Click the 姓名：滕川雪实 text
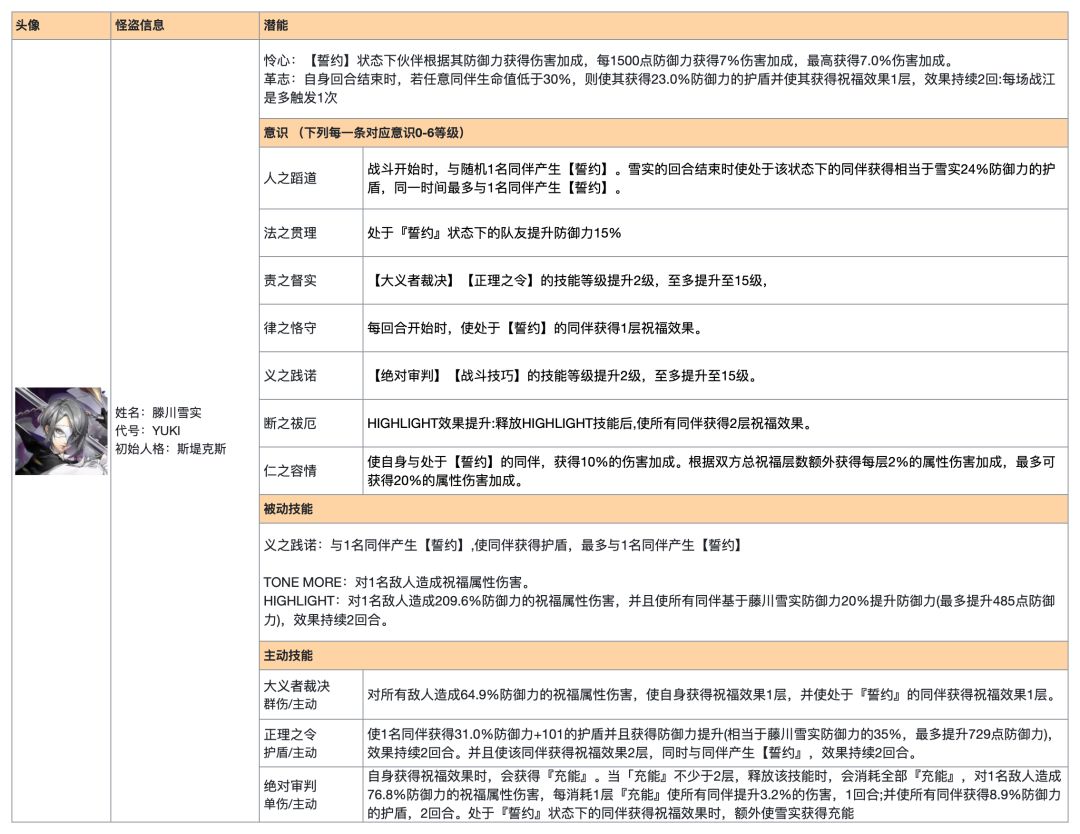The image size is (1080, 834). pyautogui.click(x=158, y=413)
